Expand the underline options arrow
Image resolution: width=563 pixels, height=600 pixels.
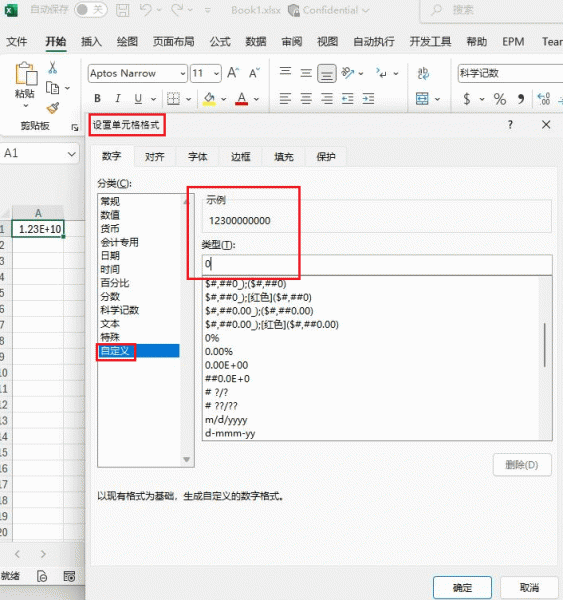153,99
